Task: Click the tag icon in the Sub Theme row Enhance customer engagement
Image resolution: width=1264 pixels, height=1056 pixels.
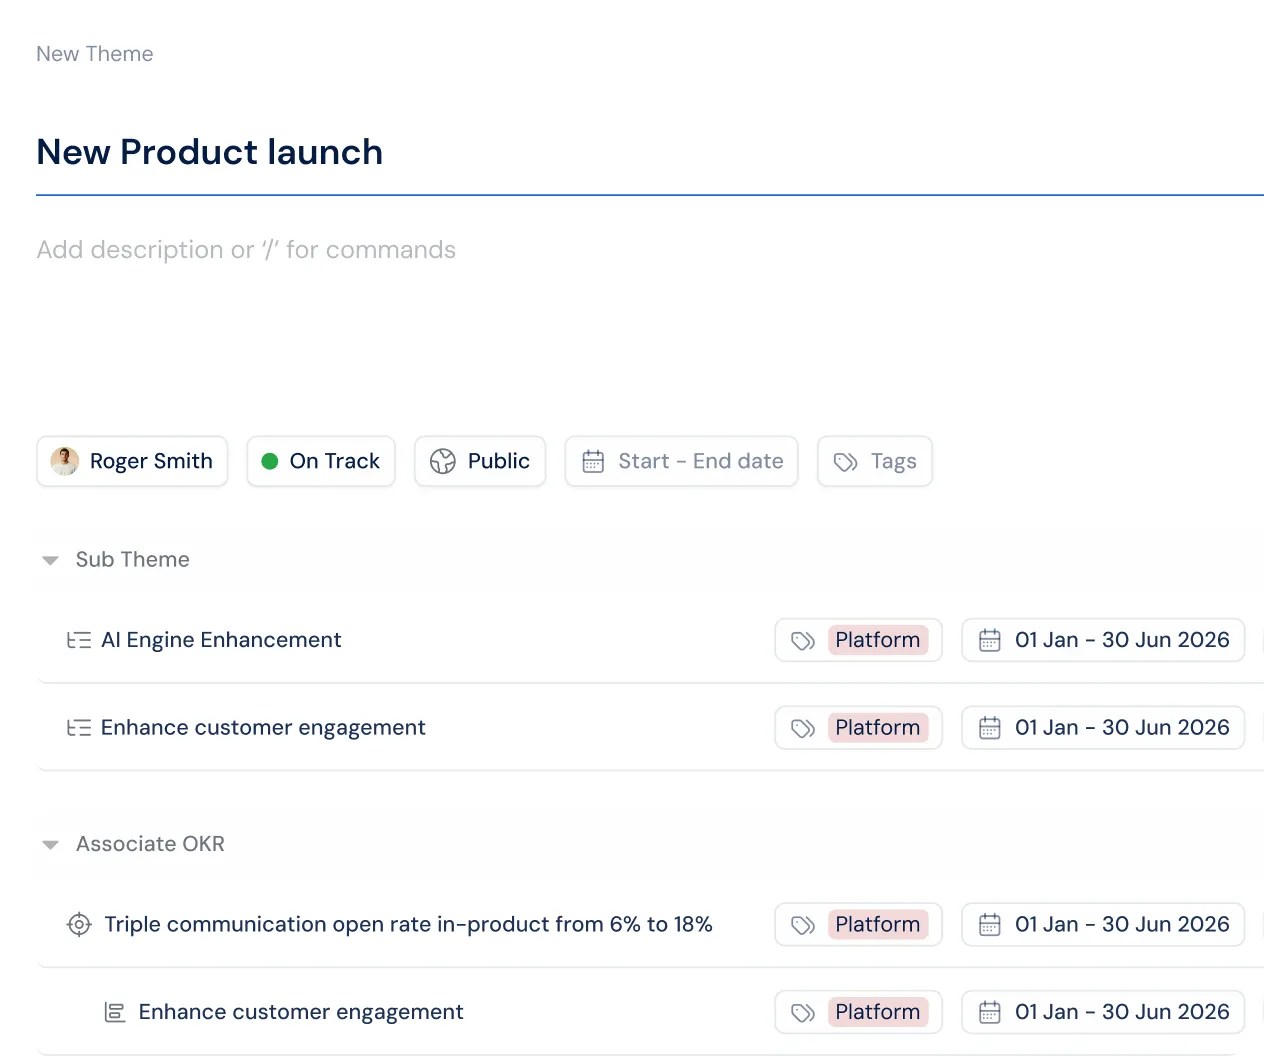Action: 803,728
